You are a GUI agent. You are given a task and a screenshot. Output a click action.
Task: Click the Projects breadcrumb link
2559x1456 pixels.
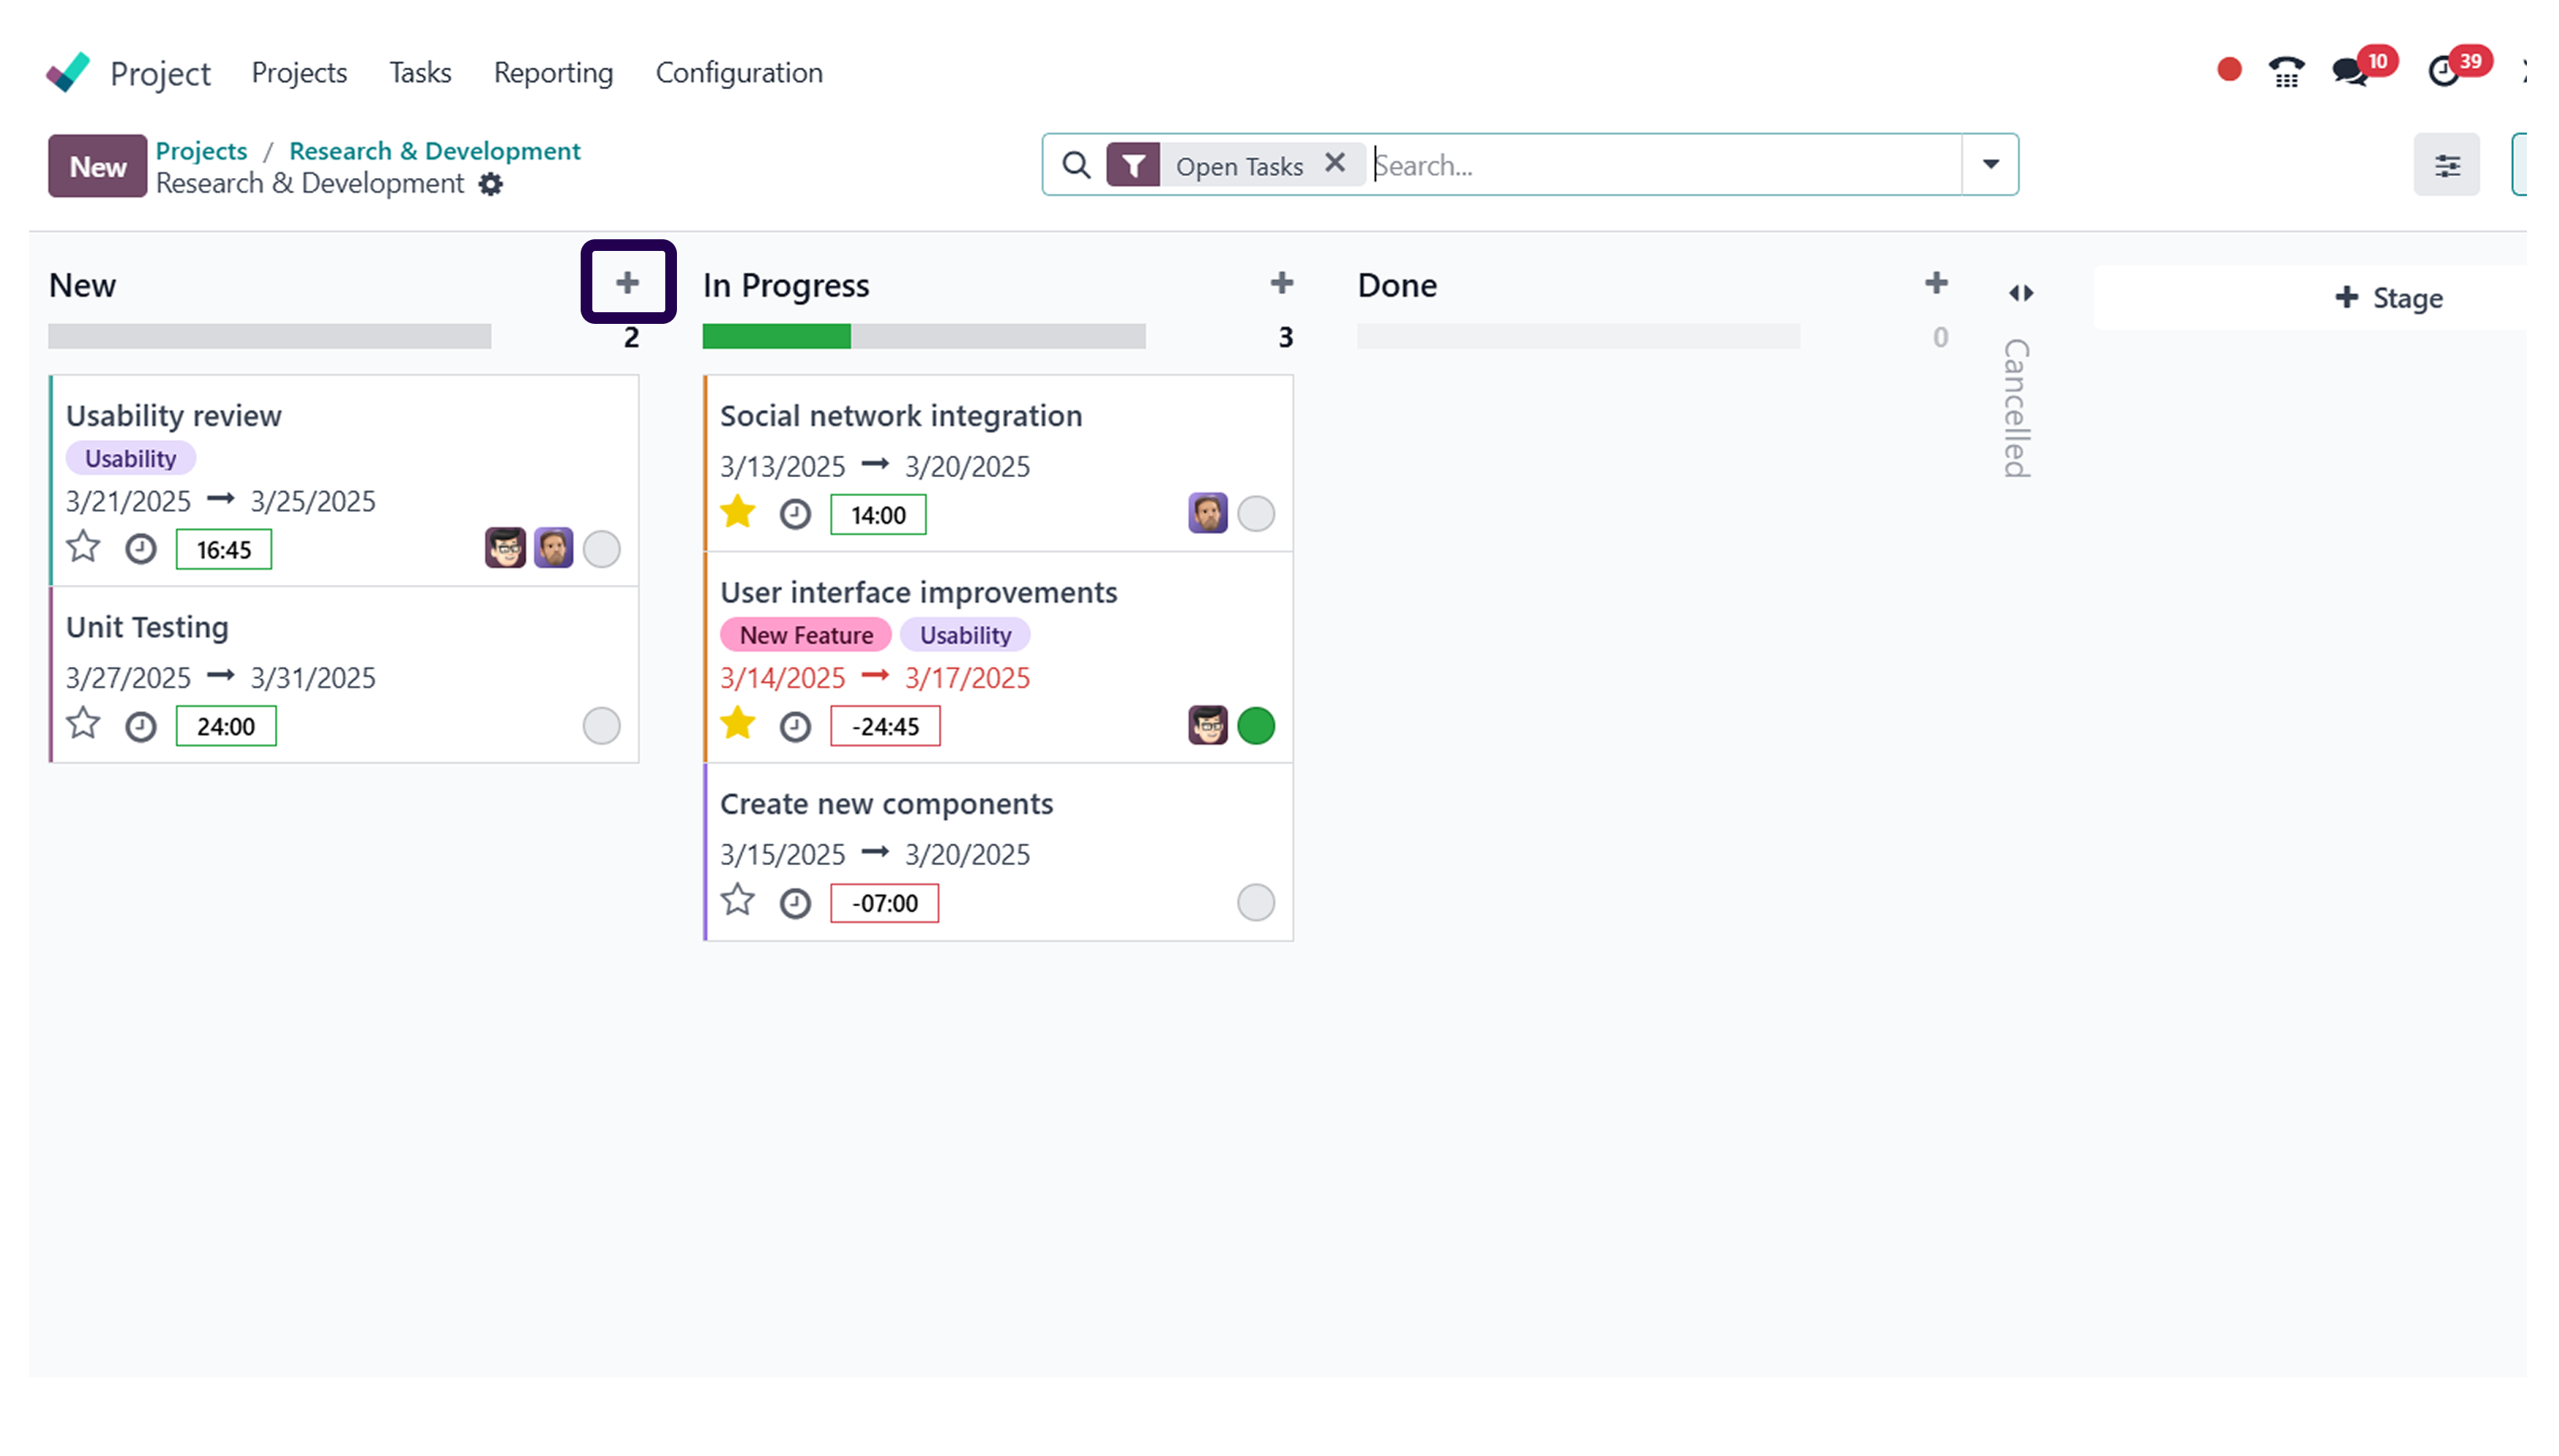click(x=201, y=150)
